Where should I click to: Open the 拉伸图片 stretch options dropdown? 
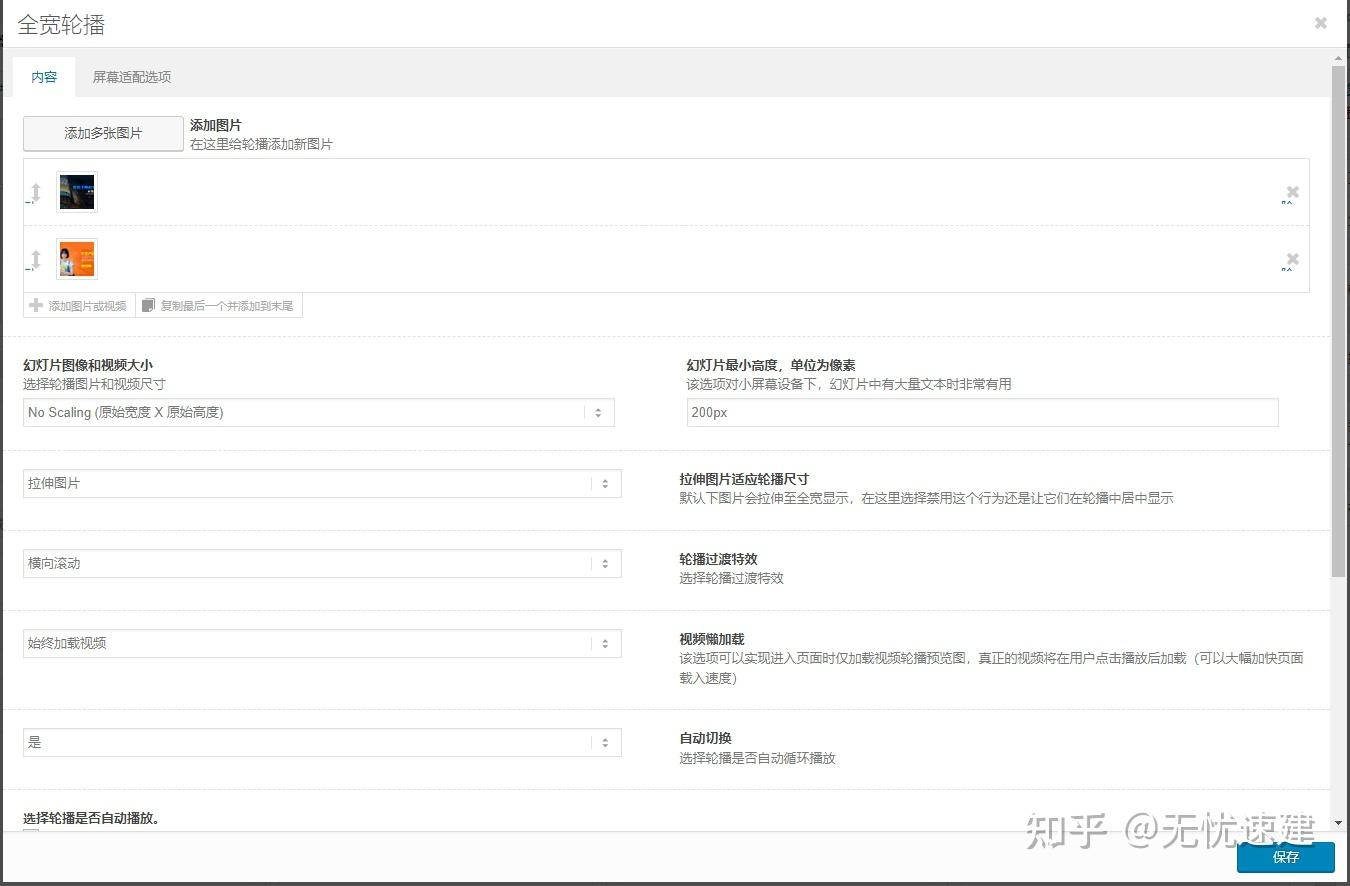(605, 483)
